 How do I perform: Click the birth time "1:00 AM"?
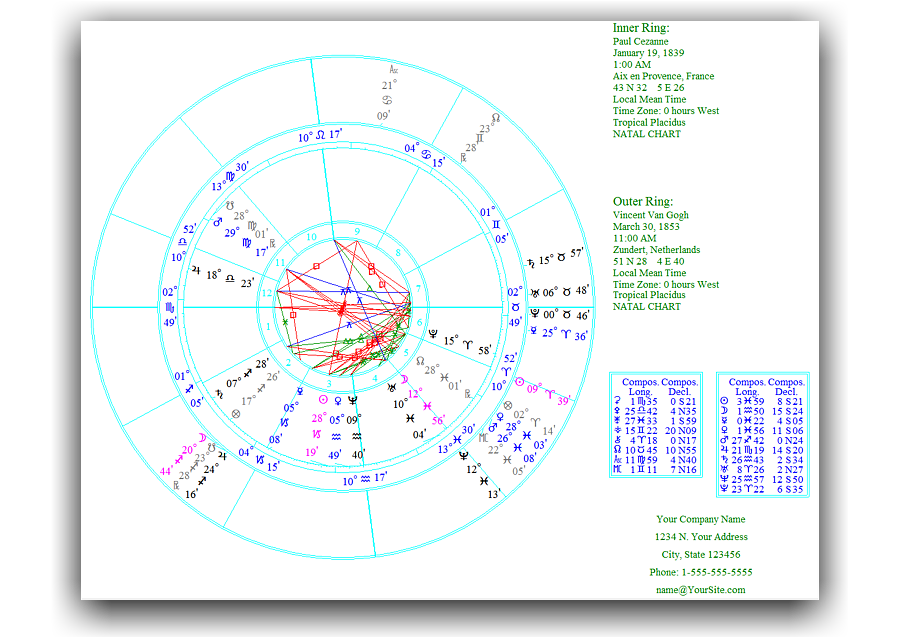coord(632,65)
